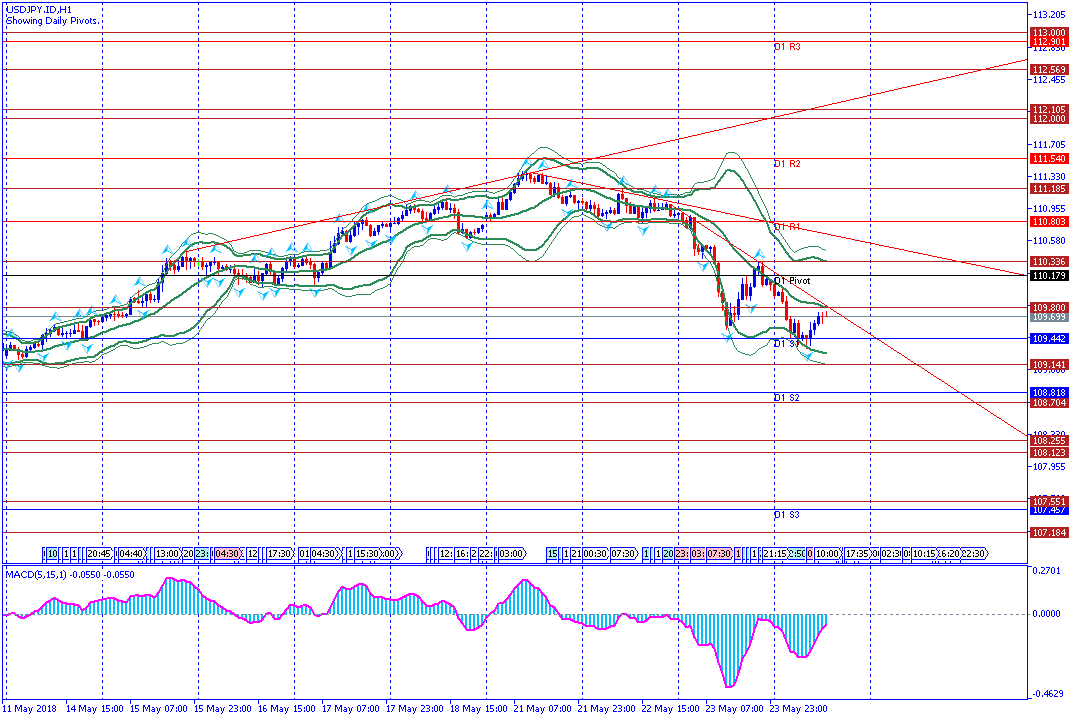Select the 10:15 event marker
1080x720 pixels.
pyautogui.click(x=924, y=554)
